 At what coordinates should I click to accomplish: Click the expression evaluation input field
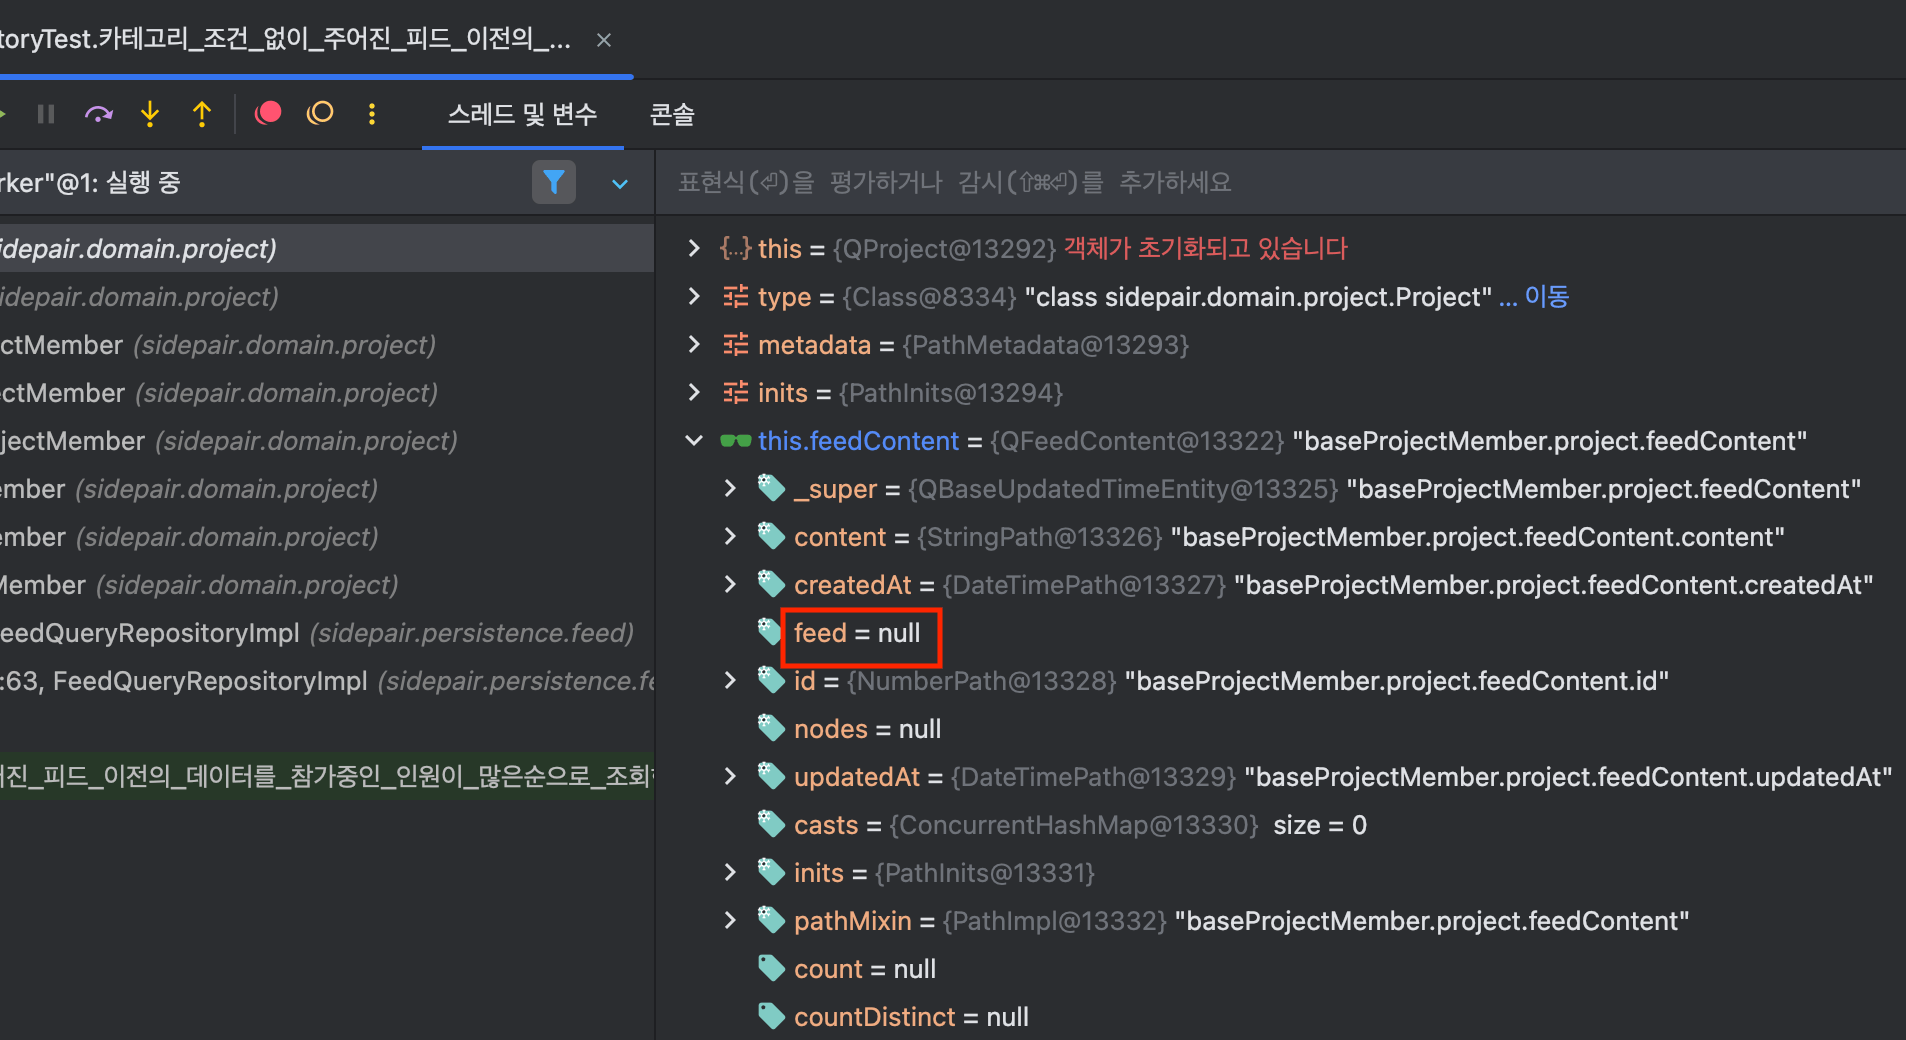click(x=1200, y=182)
